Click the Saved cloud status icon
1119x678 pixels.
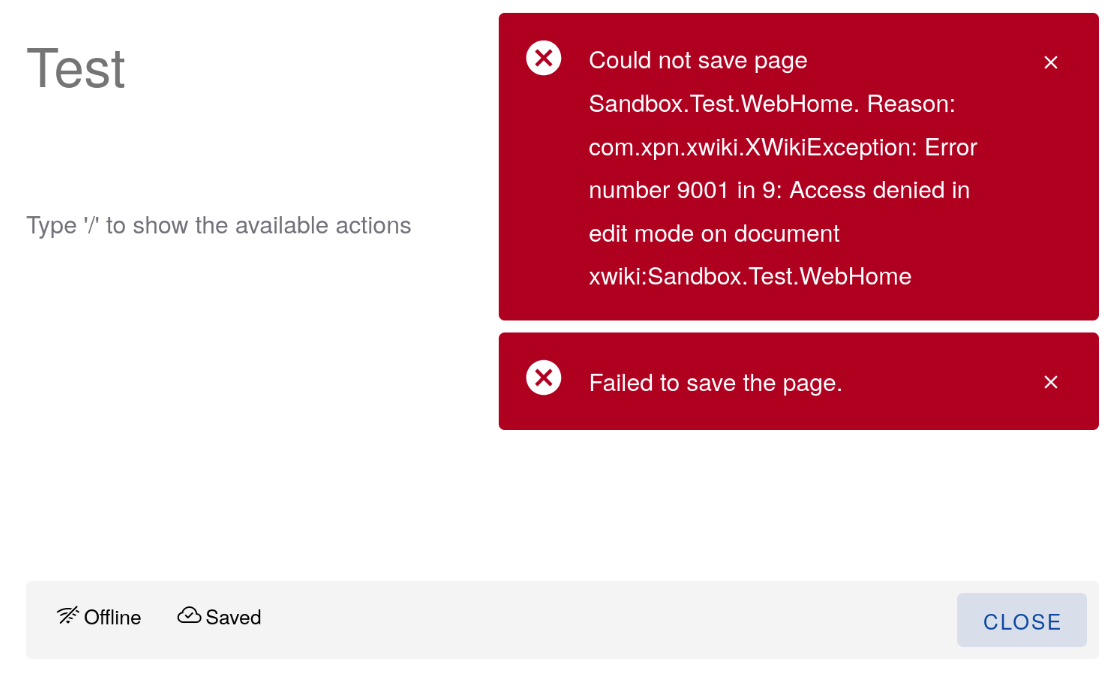click(x=189, y=616)
